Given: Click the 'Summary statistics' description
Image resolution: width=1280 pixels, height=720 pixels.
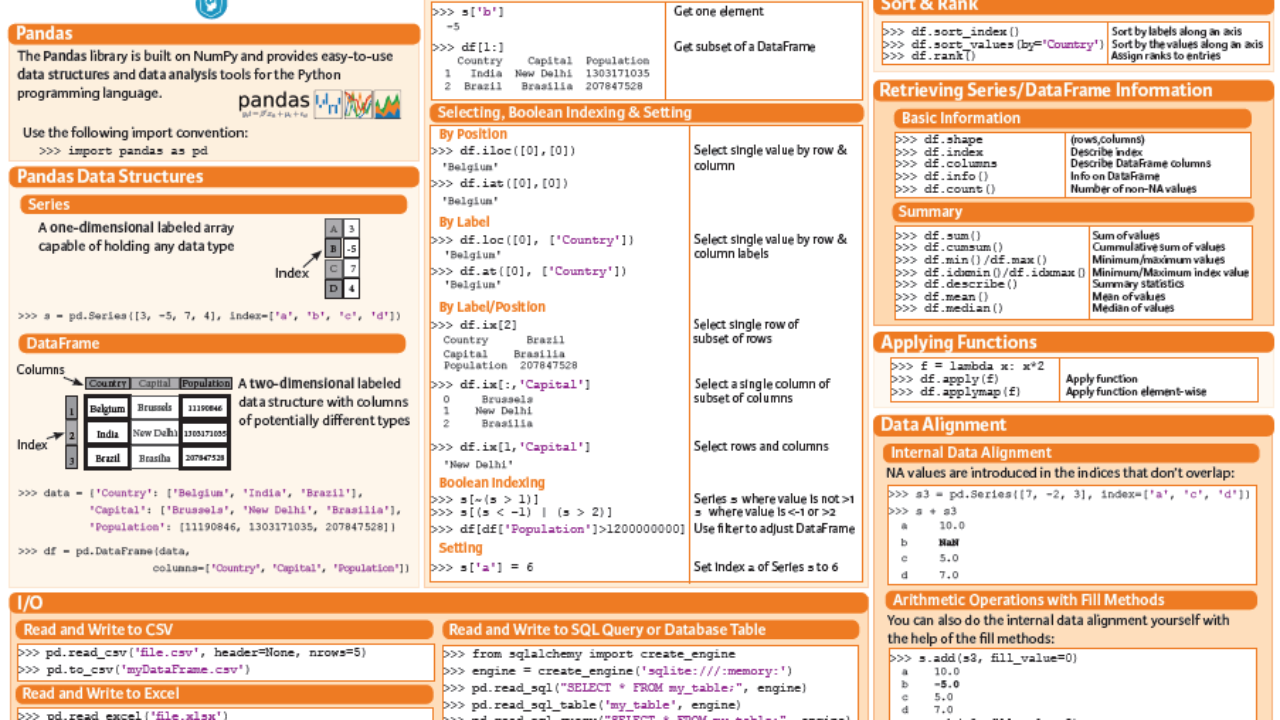Looking at the screenshot, I should [x=1138, y=284].
